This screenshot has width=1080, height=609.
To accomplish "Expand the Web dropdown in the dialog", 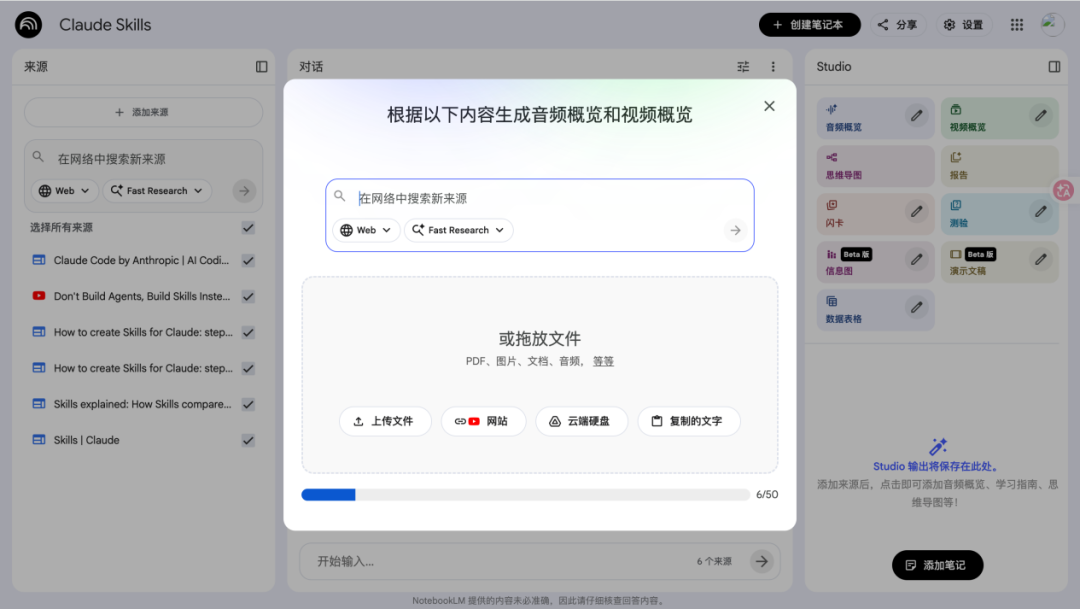I will pyautogui.click(x=366, y=230).
